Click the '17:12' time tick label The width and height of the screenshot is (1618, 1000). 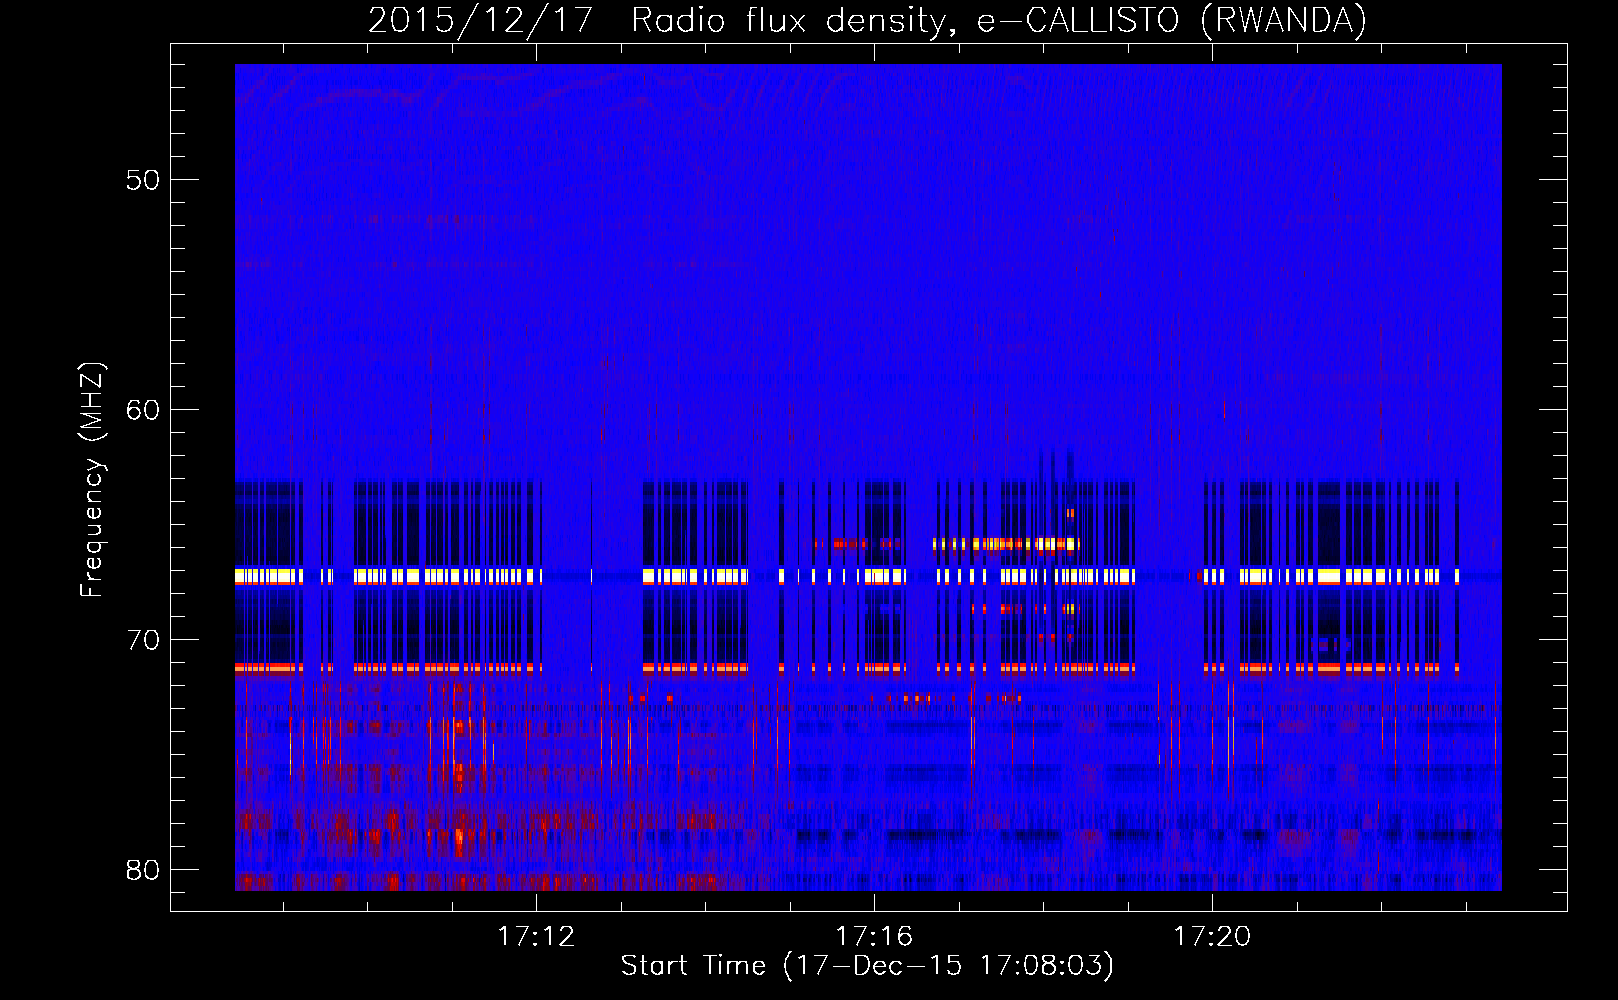537,936
